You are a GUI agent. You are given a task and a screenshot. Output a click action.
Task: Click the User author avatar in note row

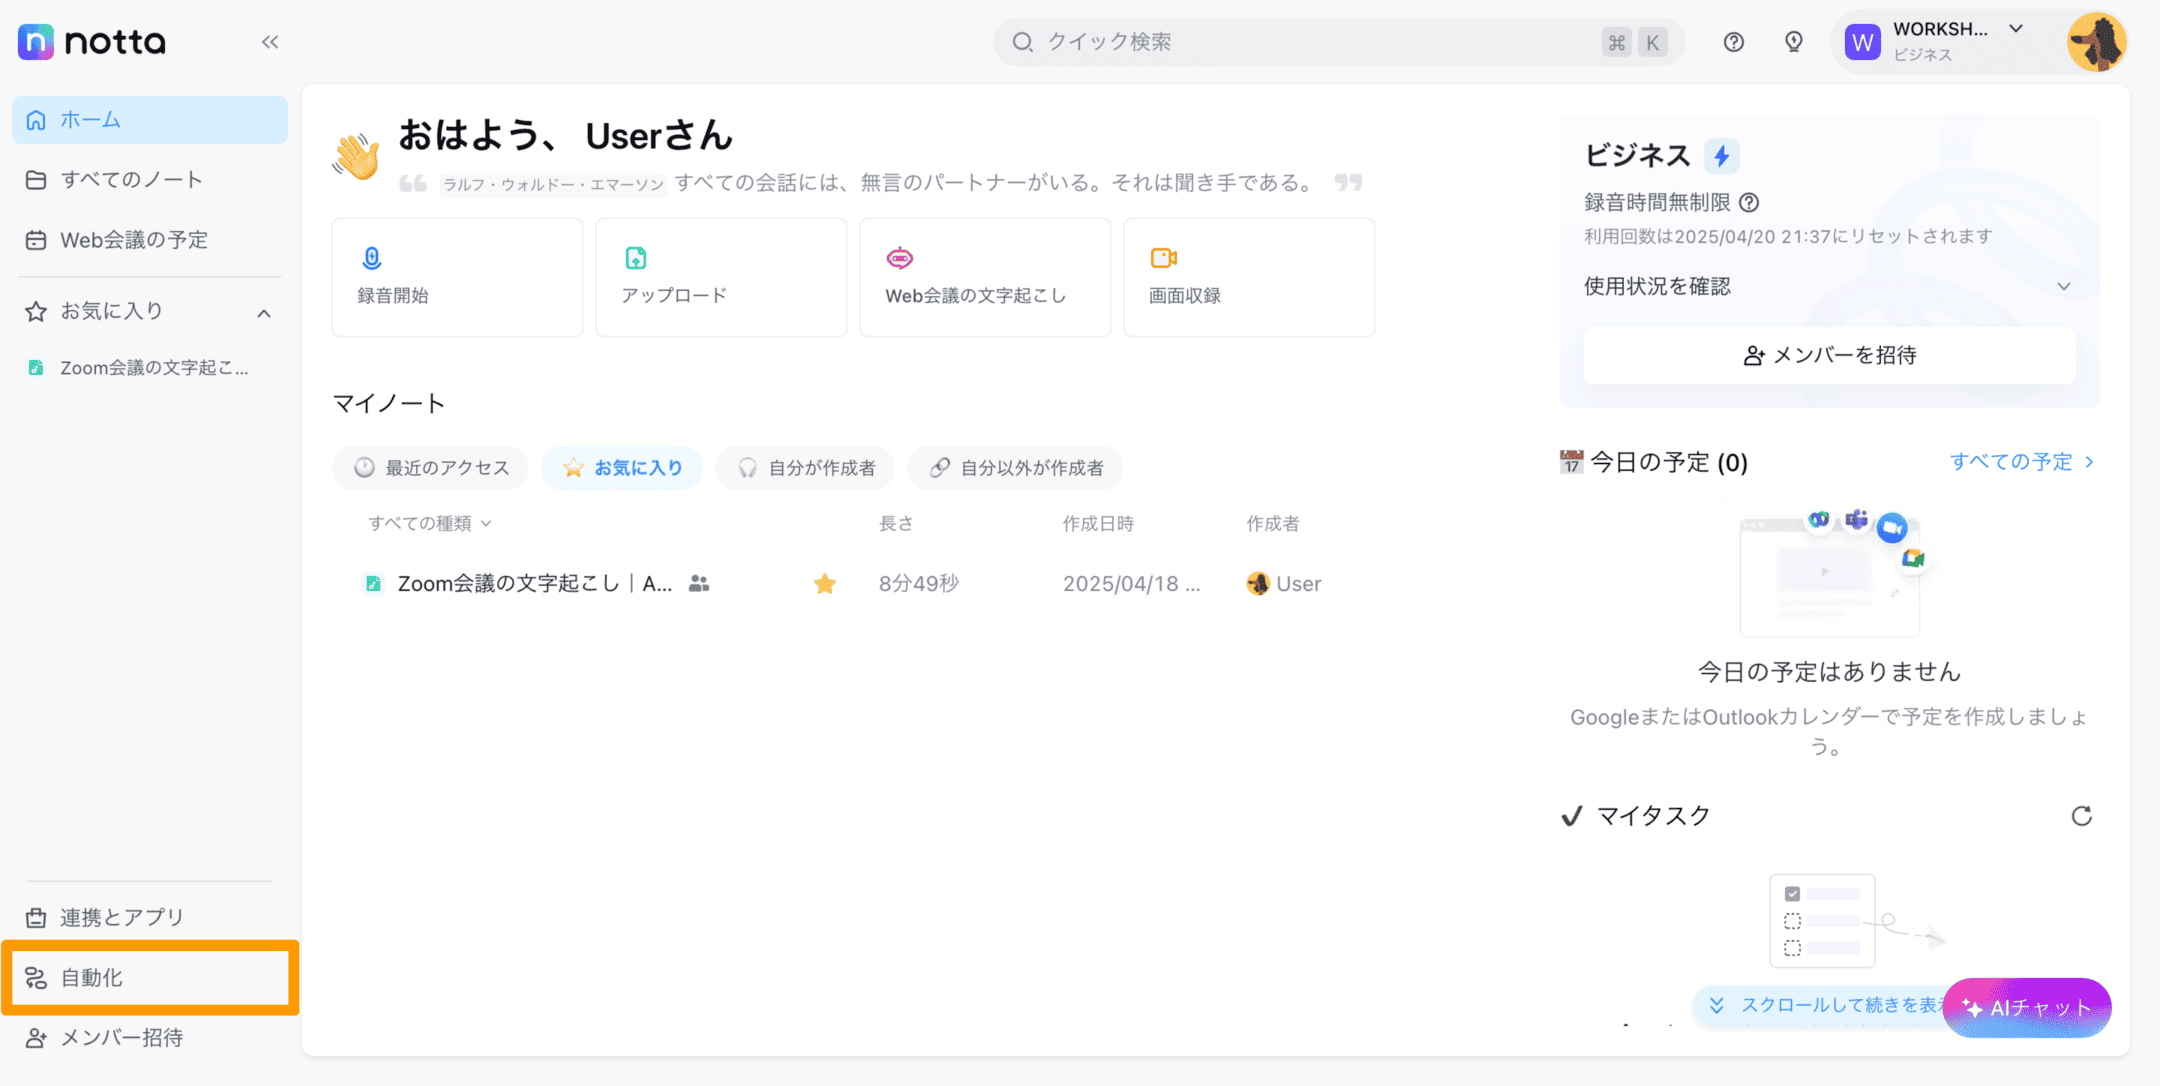1258,584
